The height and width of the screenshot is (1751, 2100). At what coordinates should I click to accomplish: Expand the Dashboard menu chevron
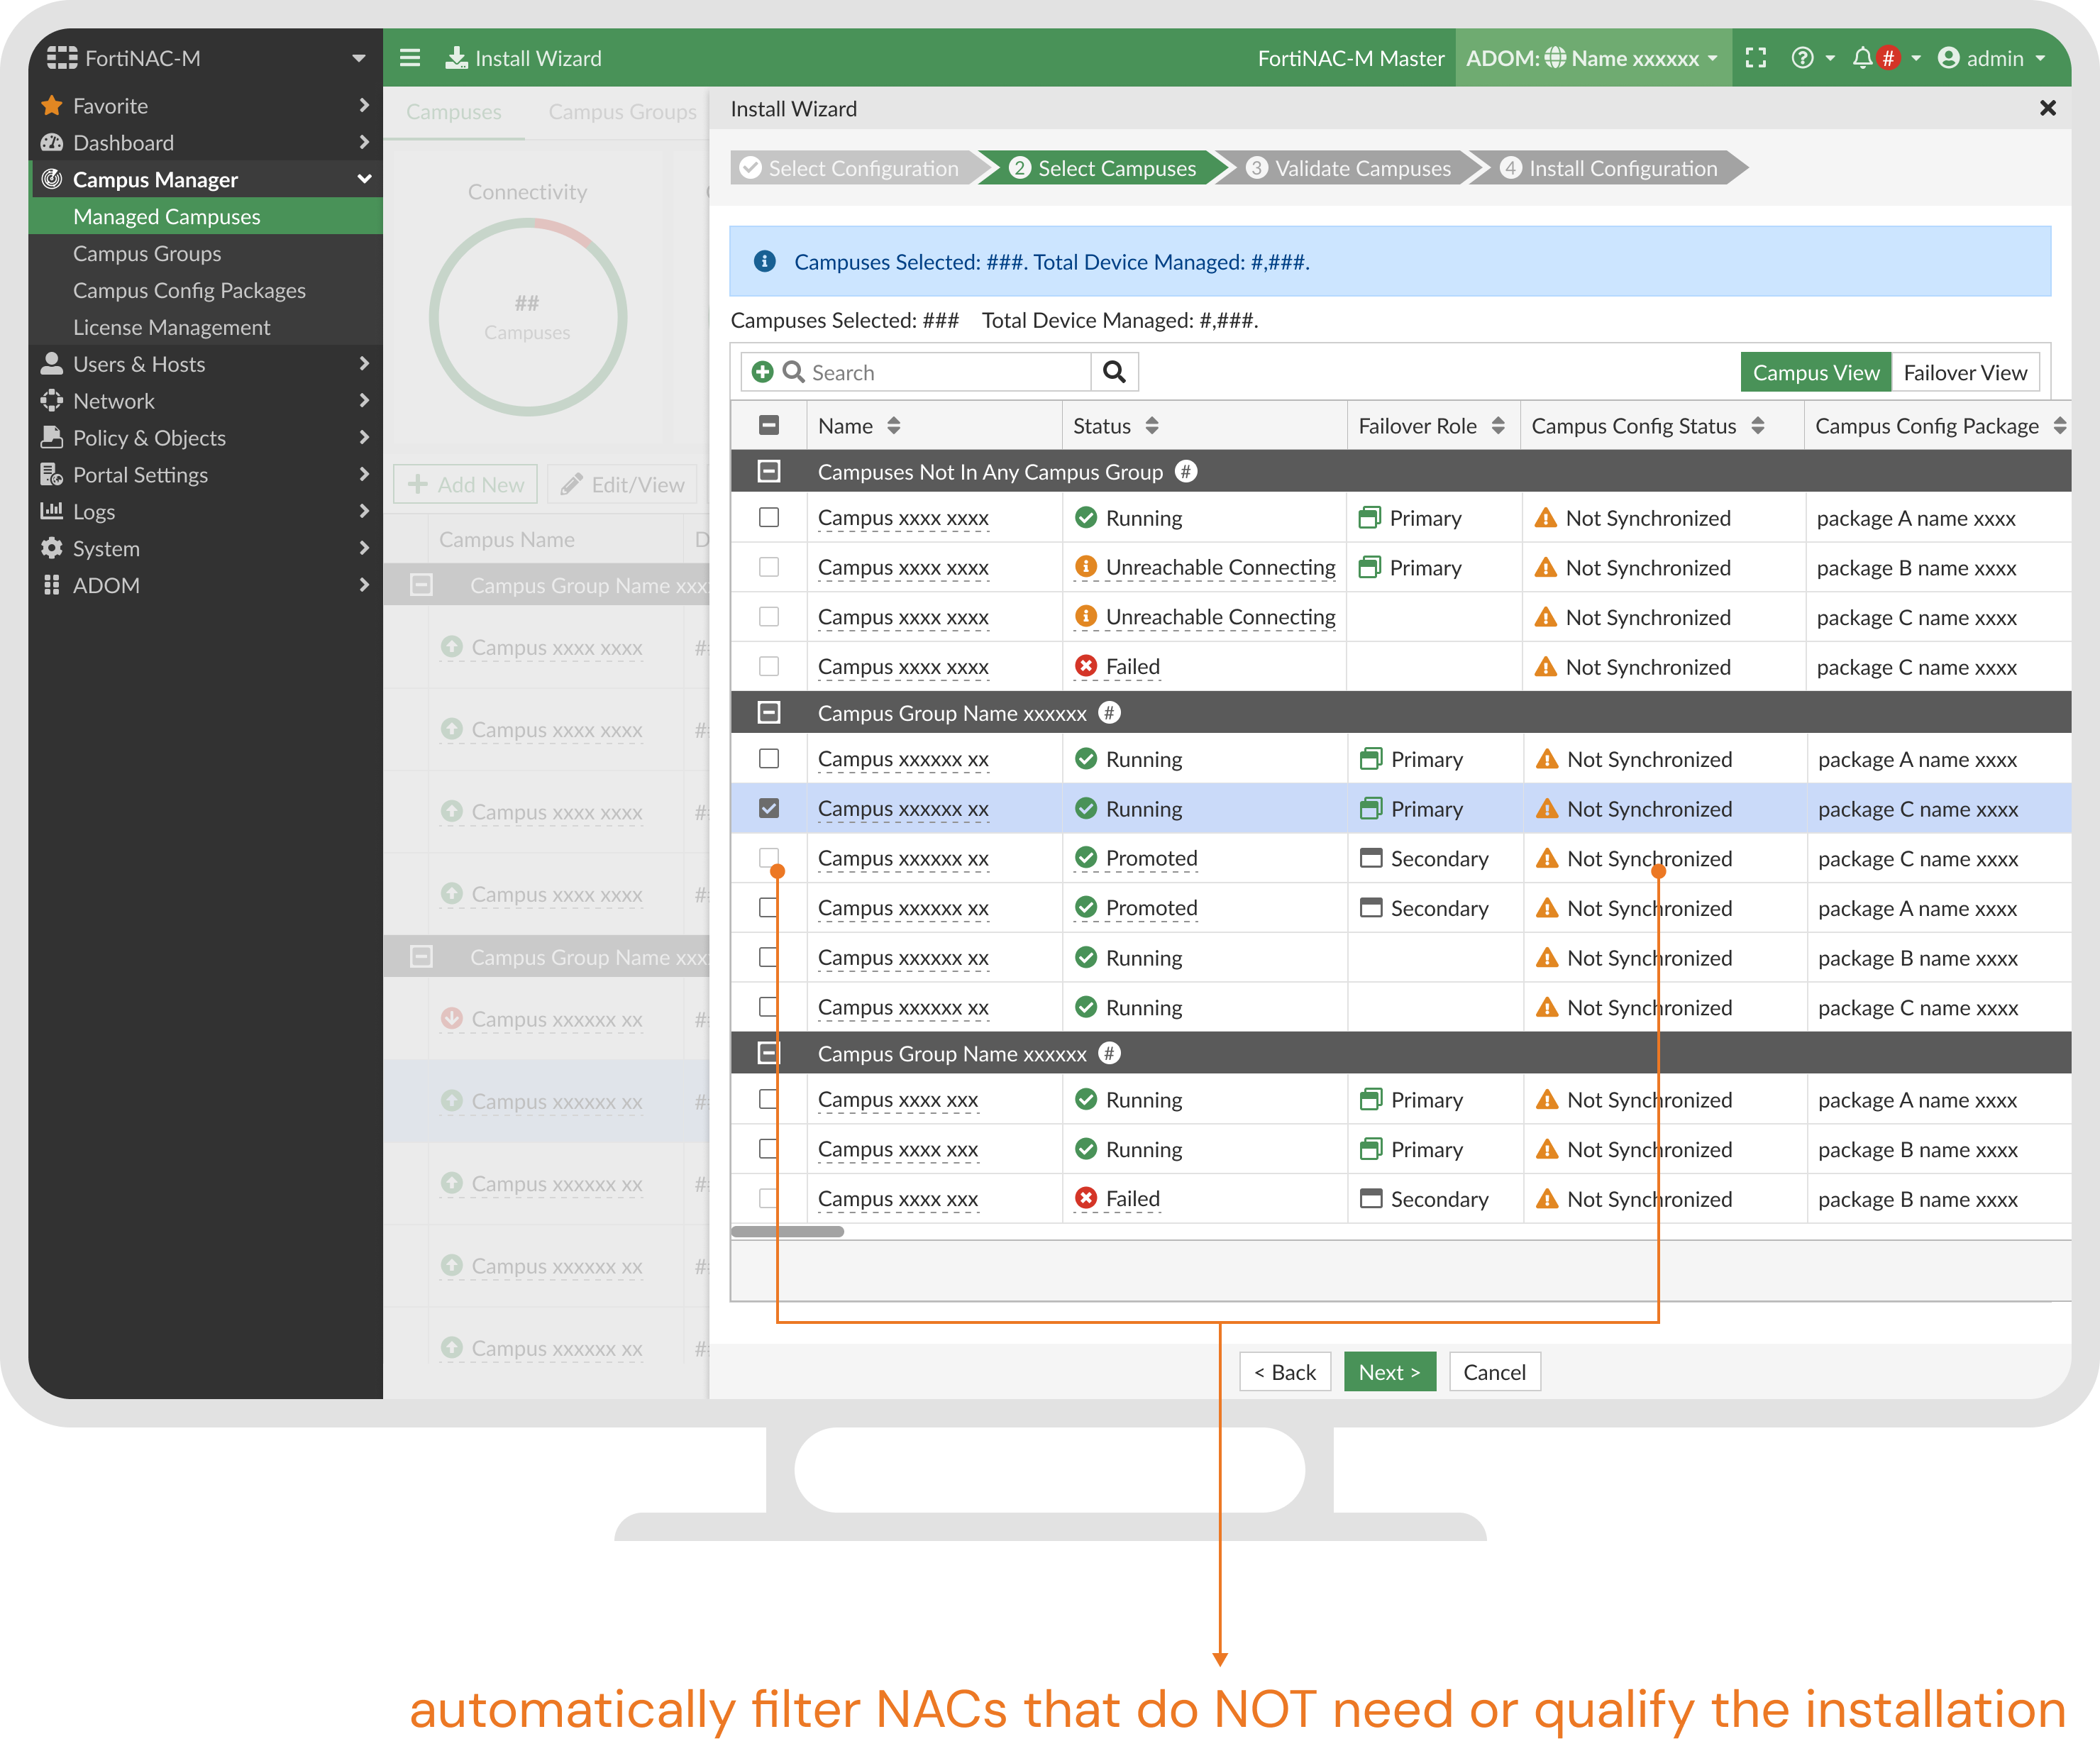[x=364, y=142]
